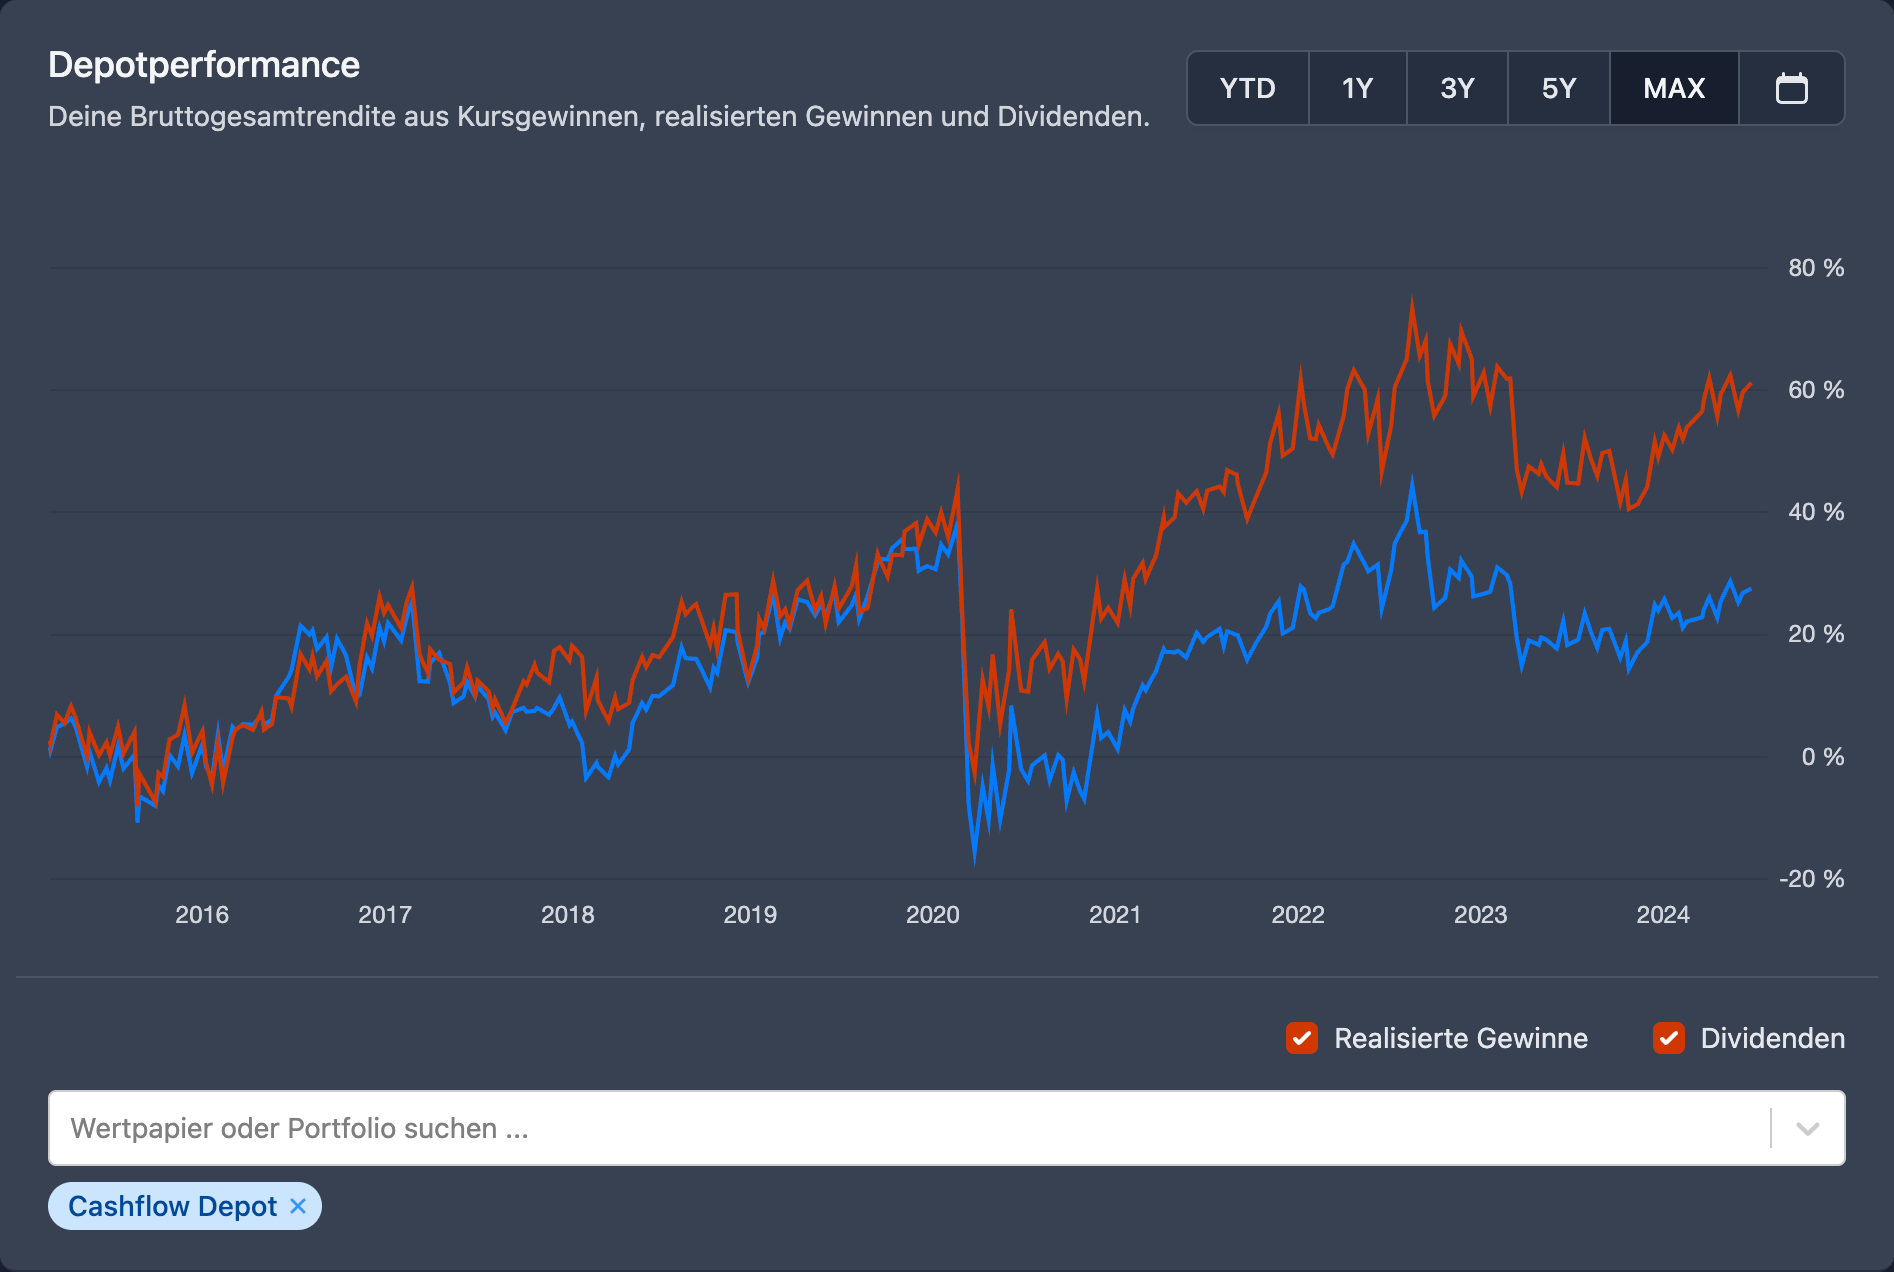Show the 1Y performance view

click(x=1357, y=88)
